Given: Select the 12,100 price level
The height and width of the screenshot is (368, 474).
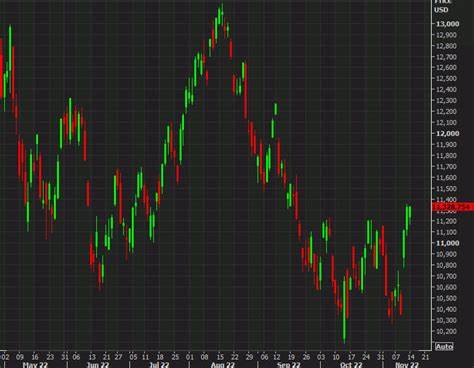Looking at the screenshot, I should (x=446, y=123).
